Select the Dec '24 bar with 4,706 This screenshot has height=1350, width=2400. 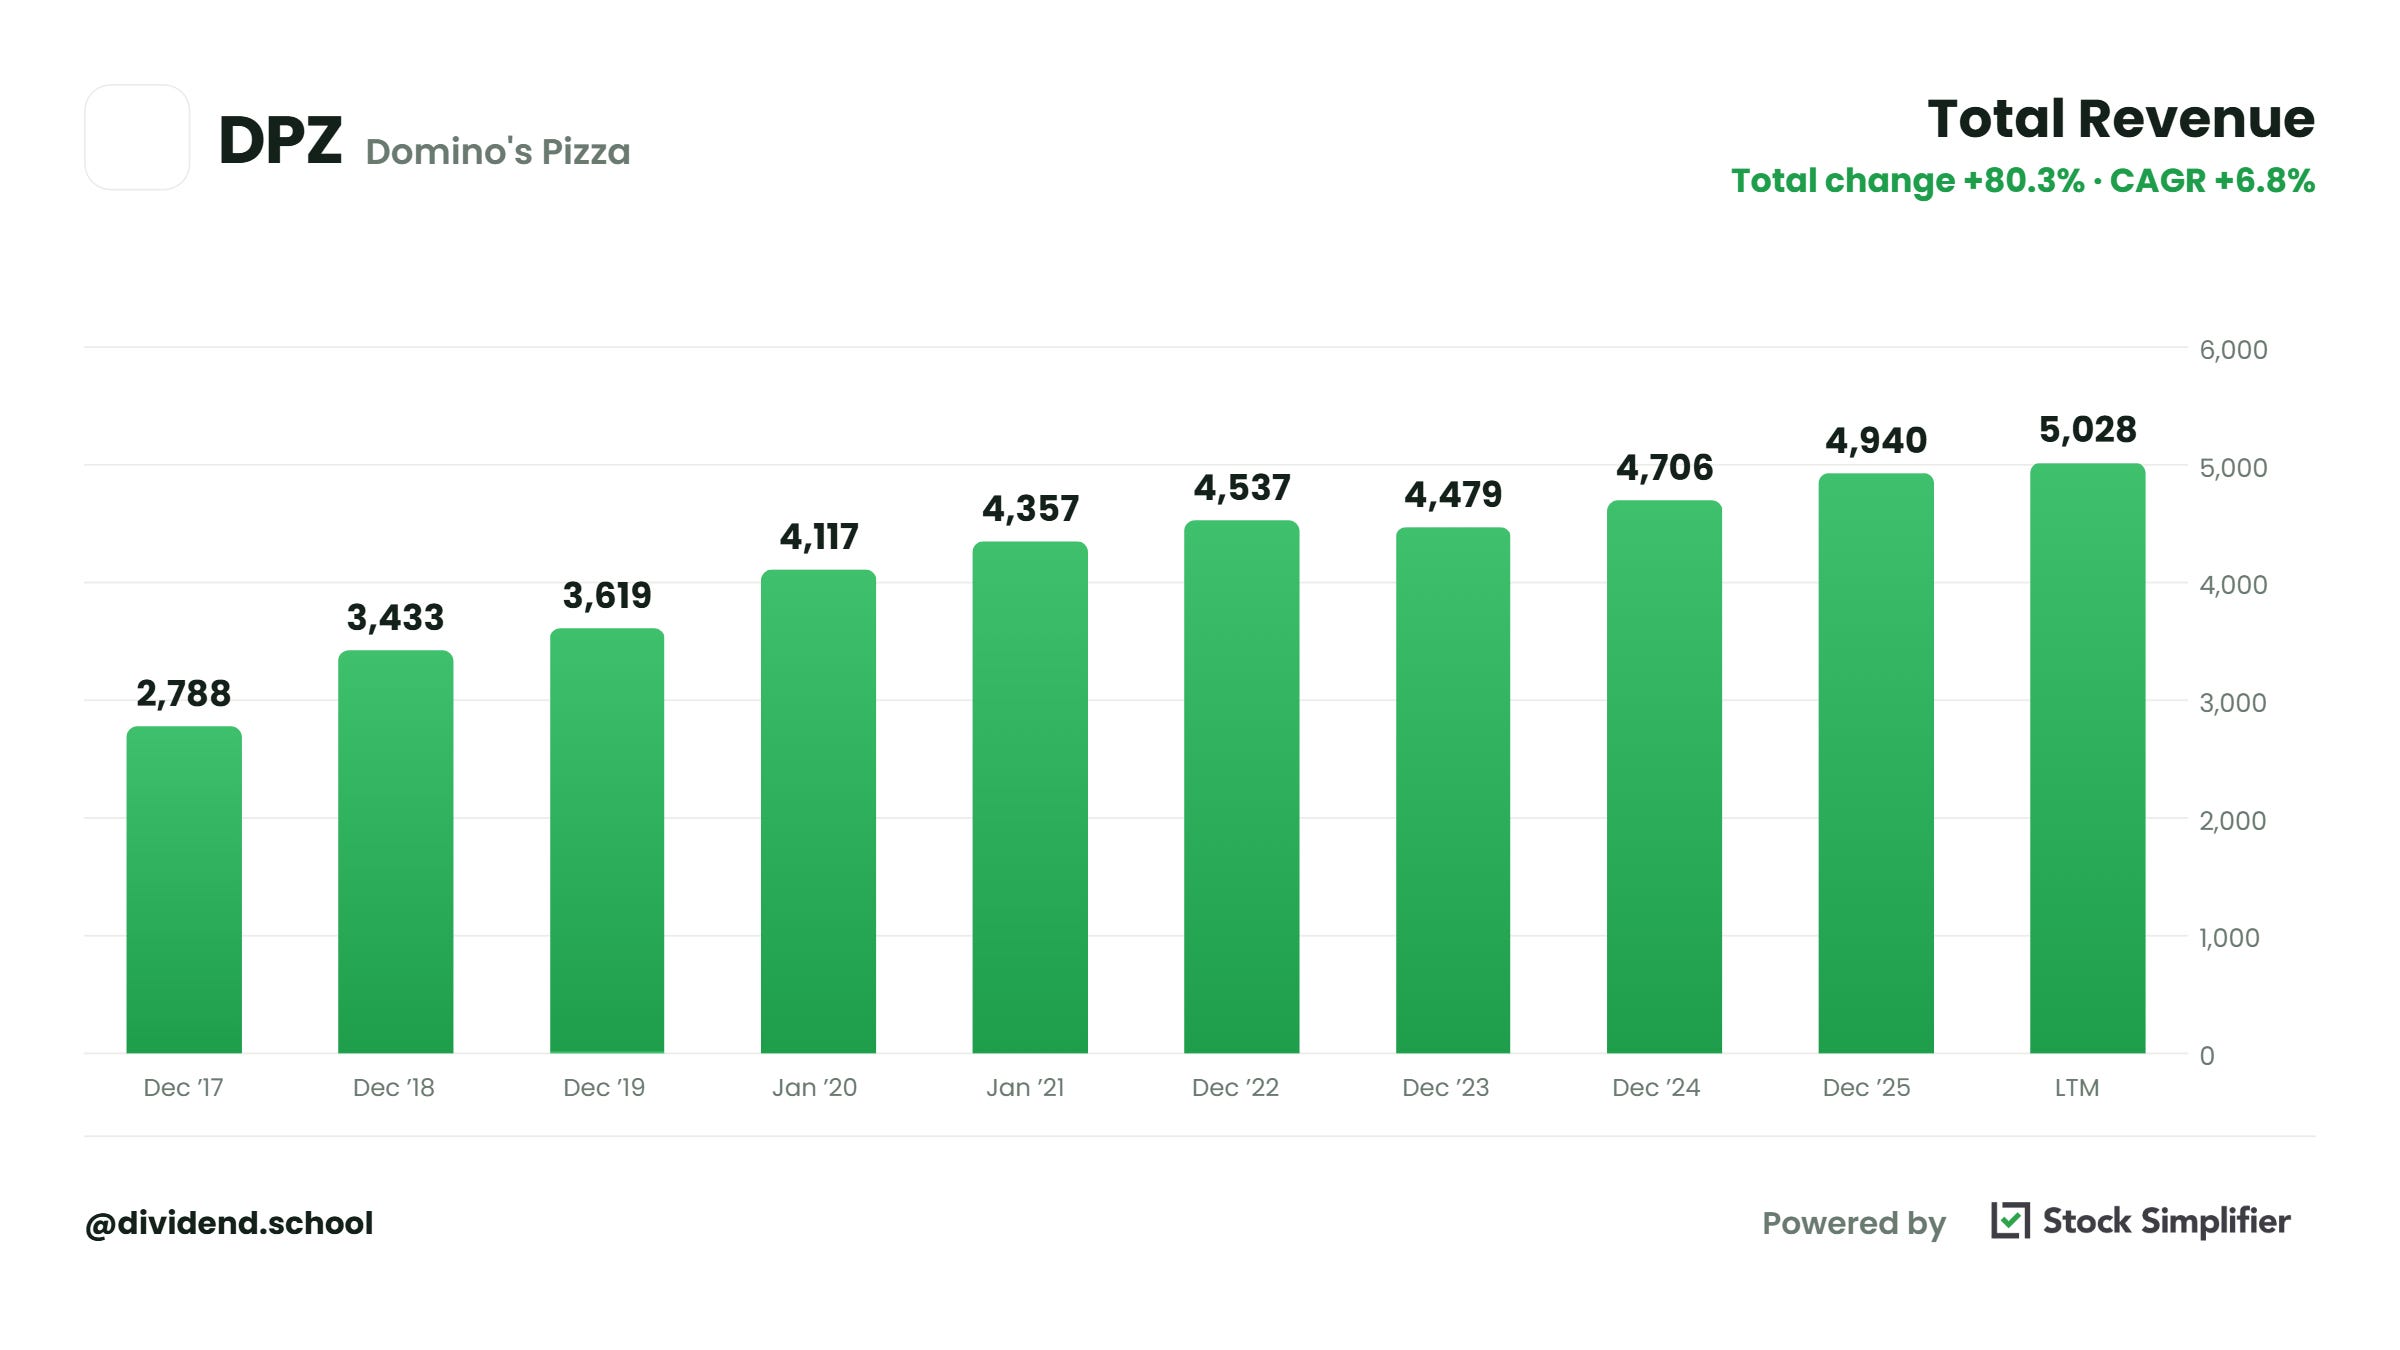tap(1664, 777)
